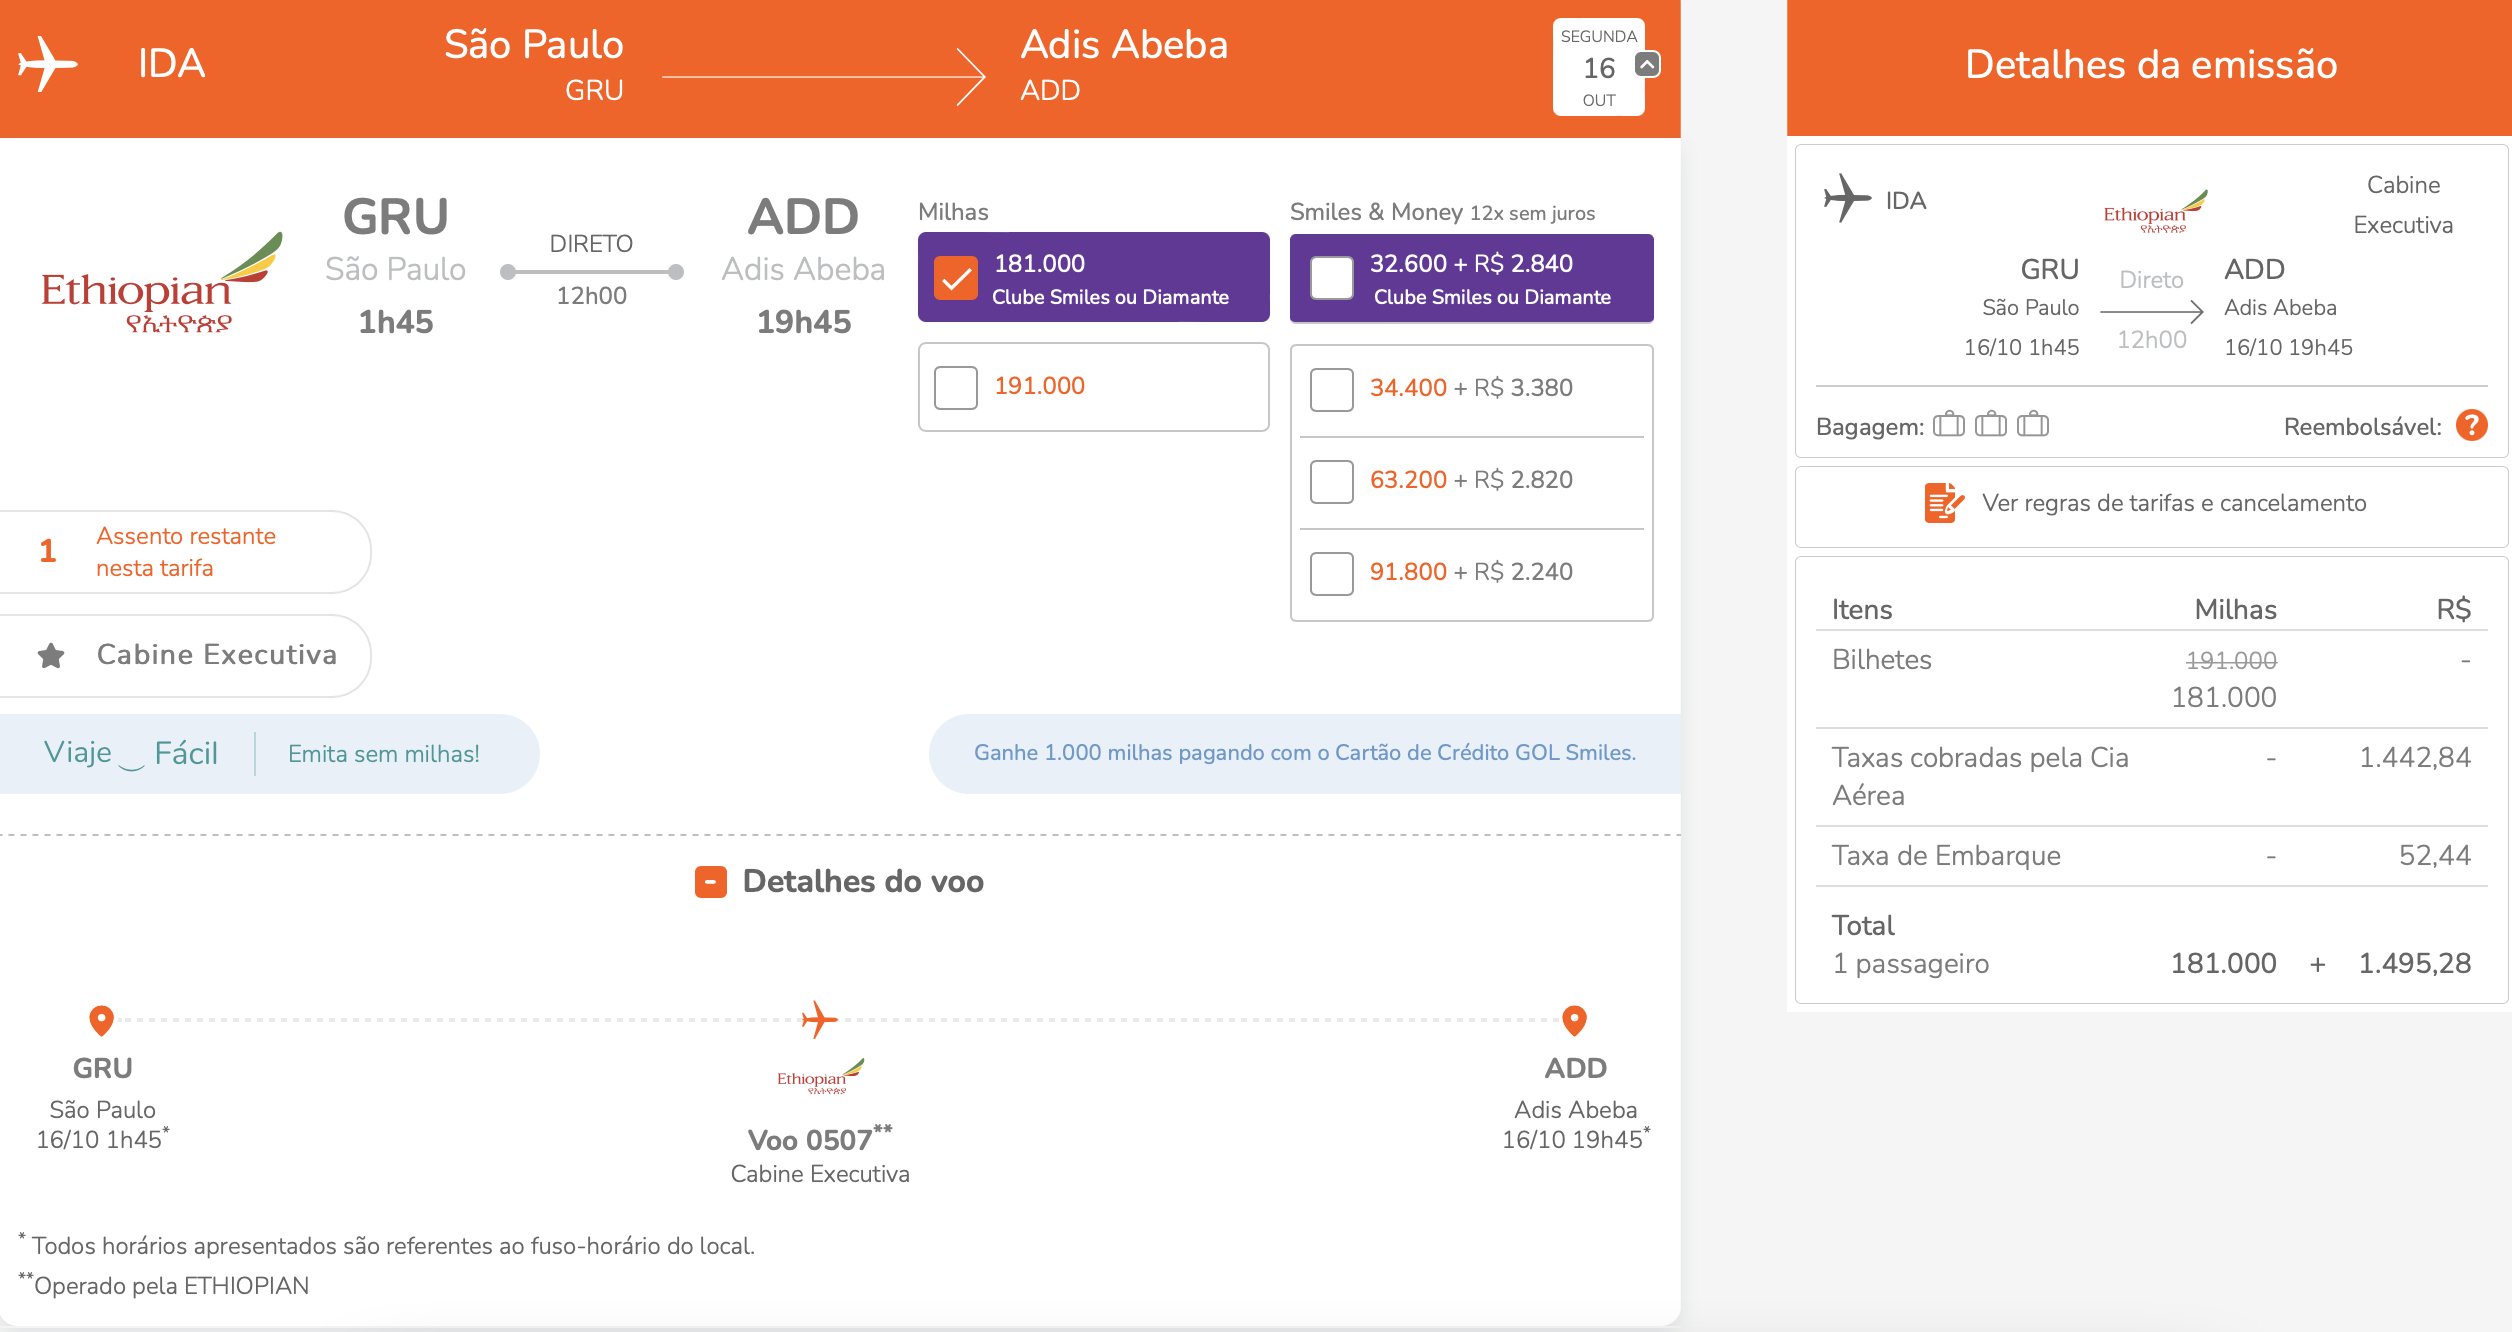Click the DIRETO 12h00 flight duration indicator
Image resolution: width=2512 pixels, height=1332 pixels.
point(591,270)
